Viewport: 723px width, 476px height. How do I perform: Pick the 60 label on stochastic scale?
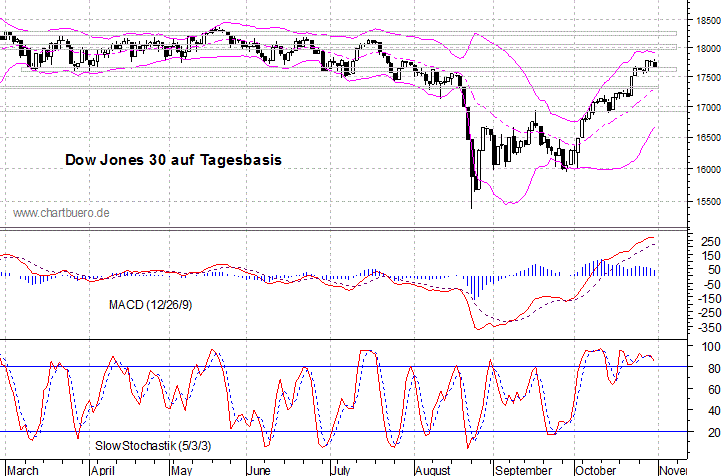tap(714, 390)
